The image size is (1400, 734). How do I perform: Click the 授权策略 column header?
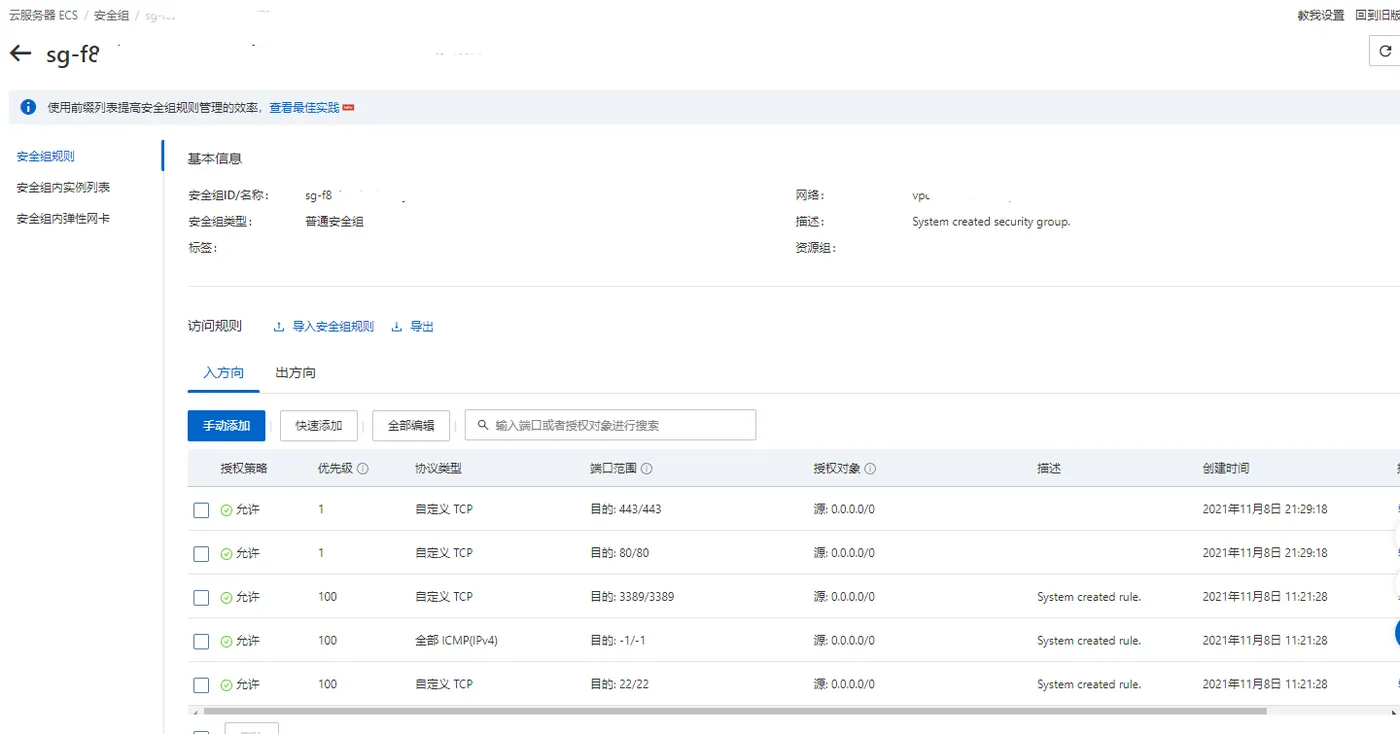244,469
